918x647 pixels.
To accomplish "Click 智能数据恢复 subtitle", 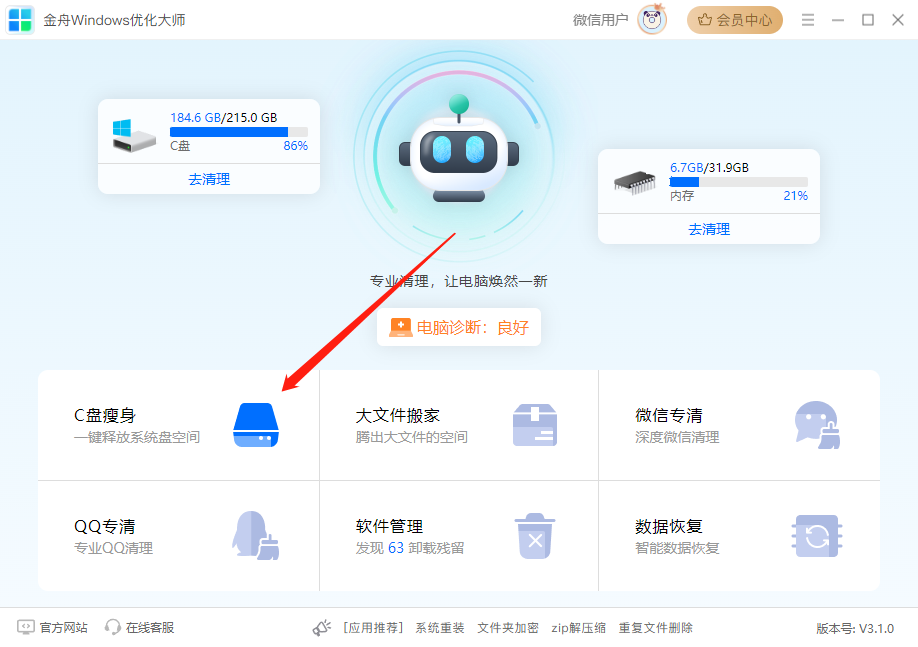I will coord(677,548).
